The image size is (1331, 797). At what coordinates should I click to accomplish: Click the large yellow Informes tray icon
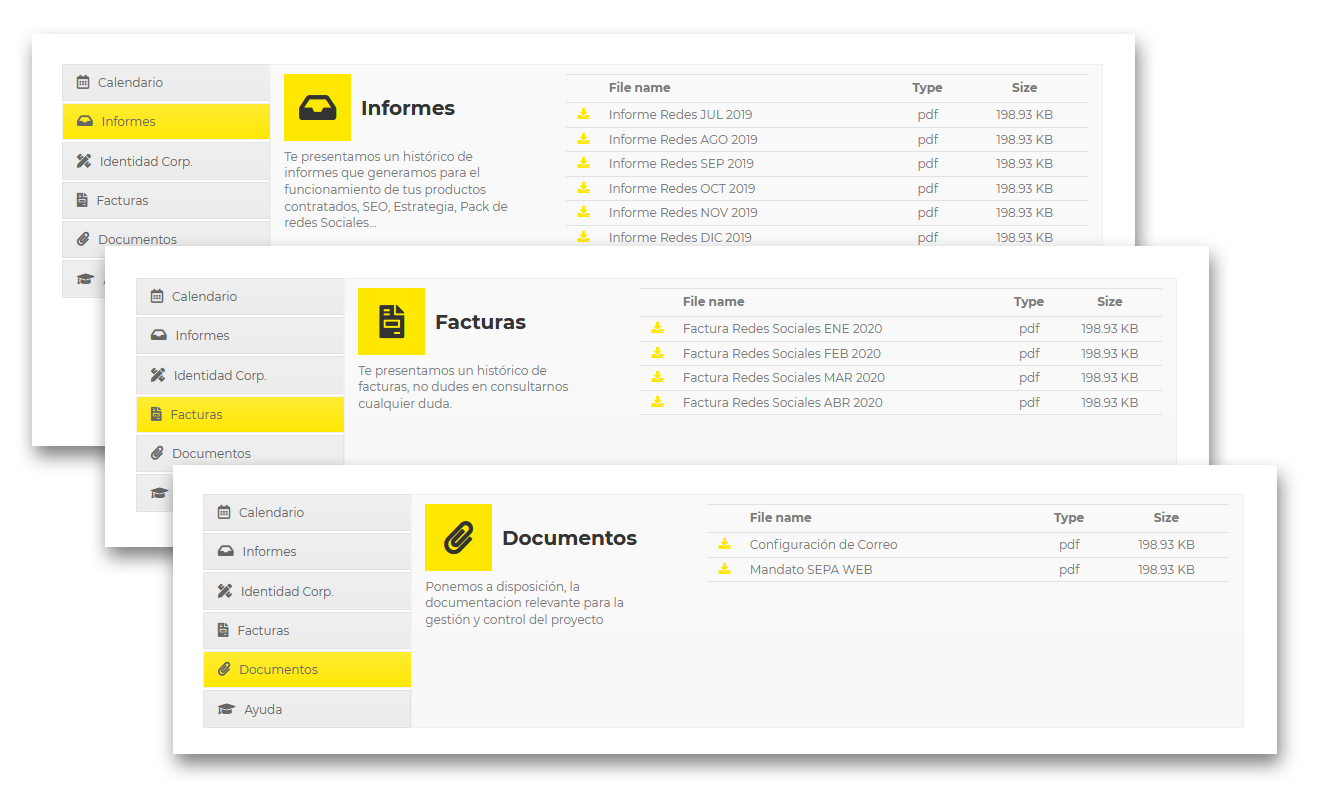point(317,107)
